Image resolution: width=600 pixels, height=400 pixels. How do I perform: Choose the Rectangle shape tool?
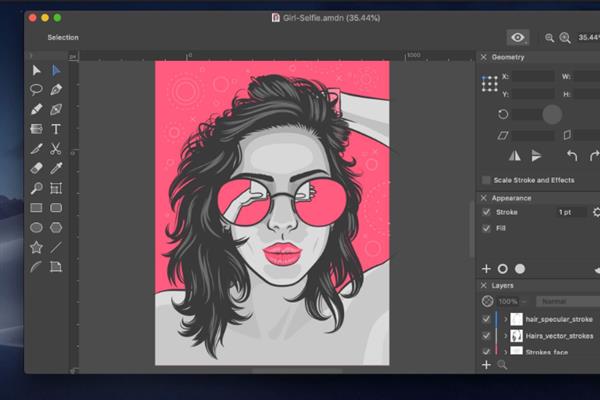click(36, 208)
